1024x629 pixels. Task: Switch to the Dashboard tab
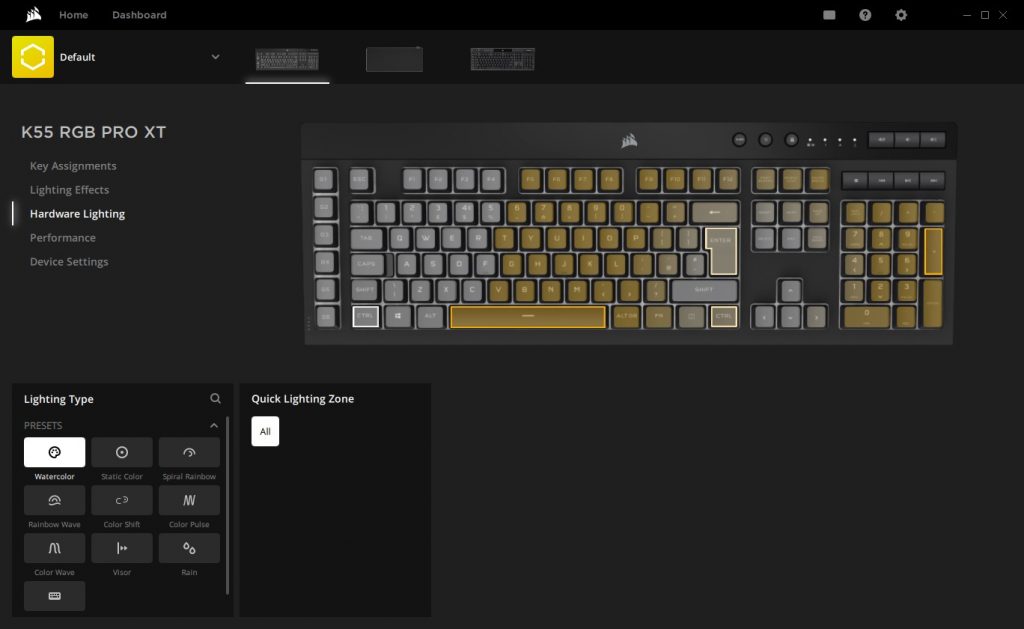139,14
